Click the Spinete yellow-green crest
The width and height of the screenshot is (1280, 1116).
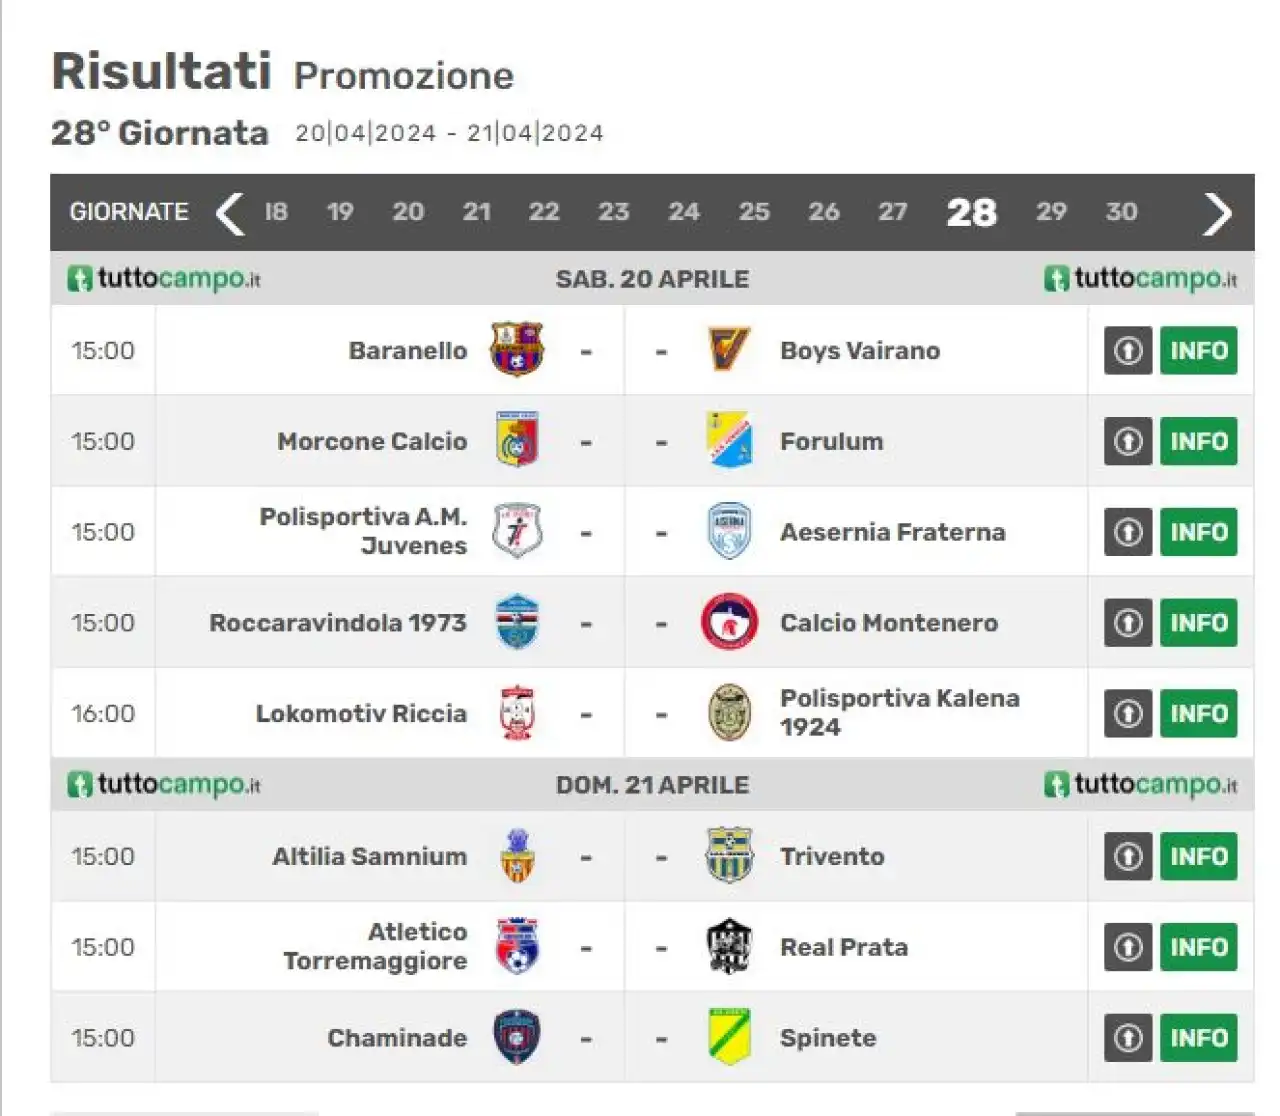729,1037
